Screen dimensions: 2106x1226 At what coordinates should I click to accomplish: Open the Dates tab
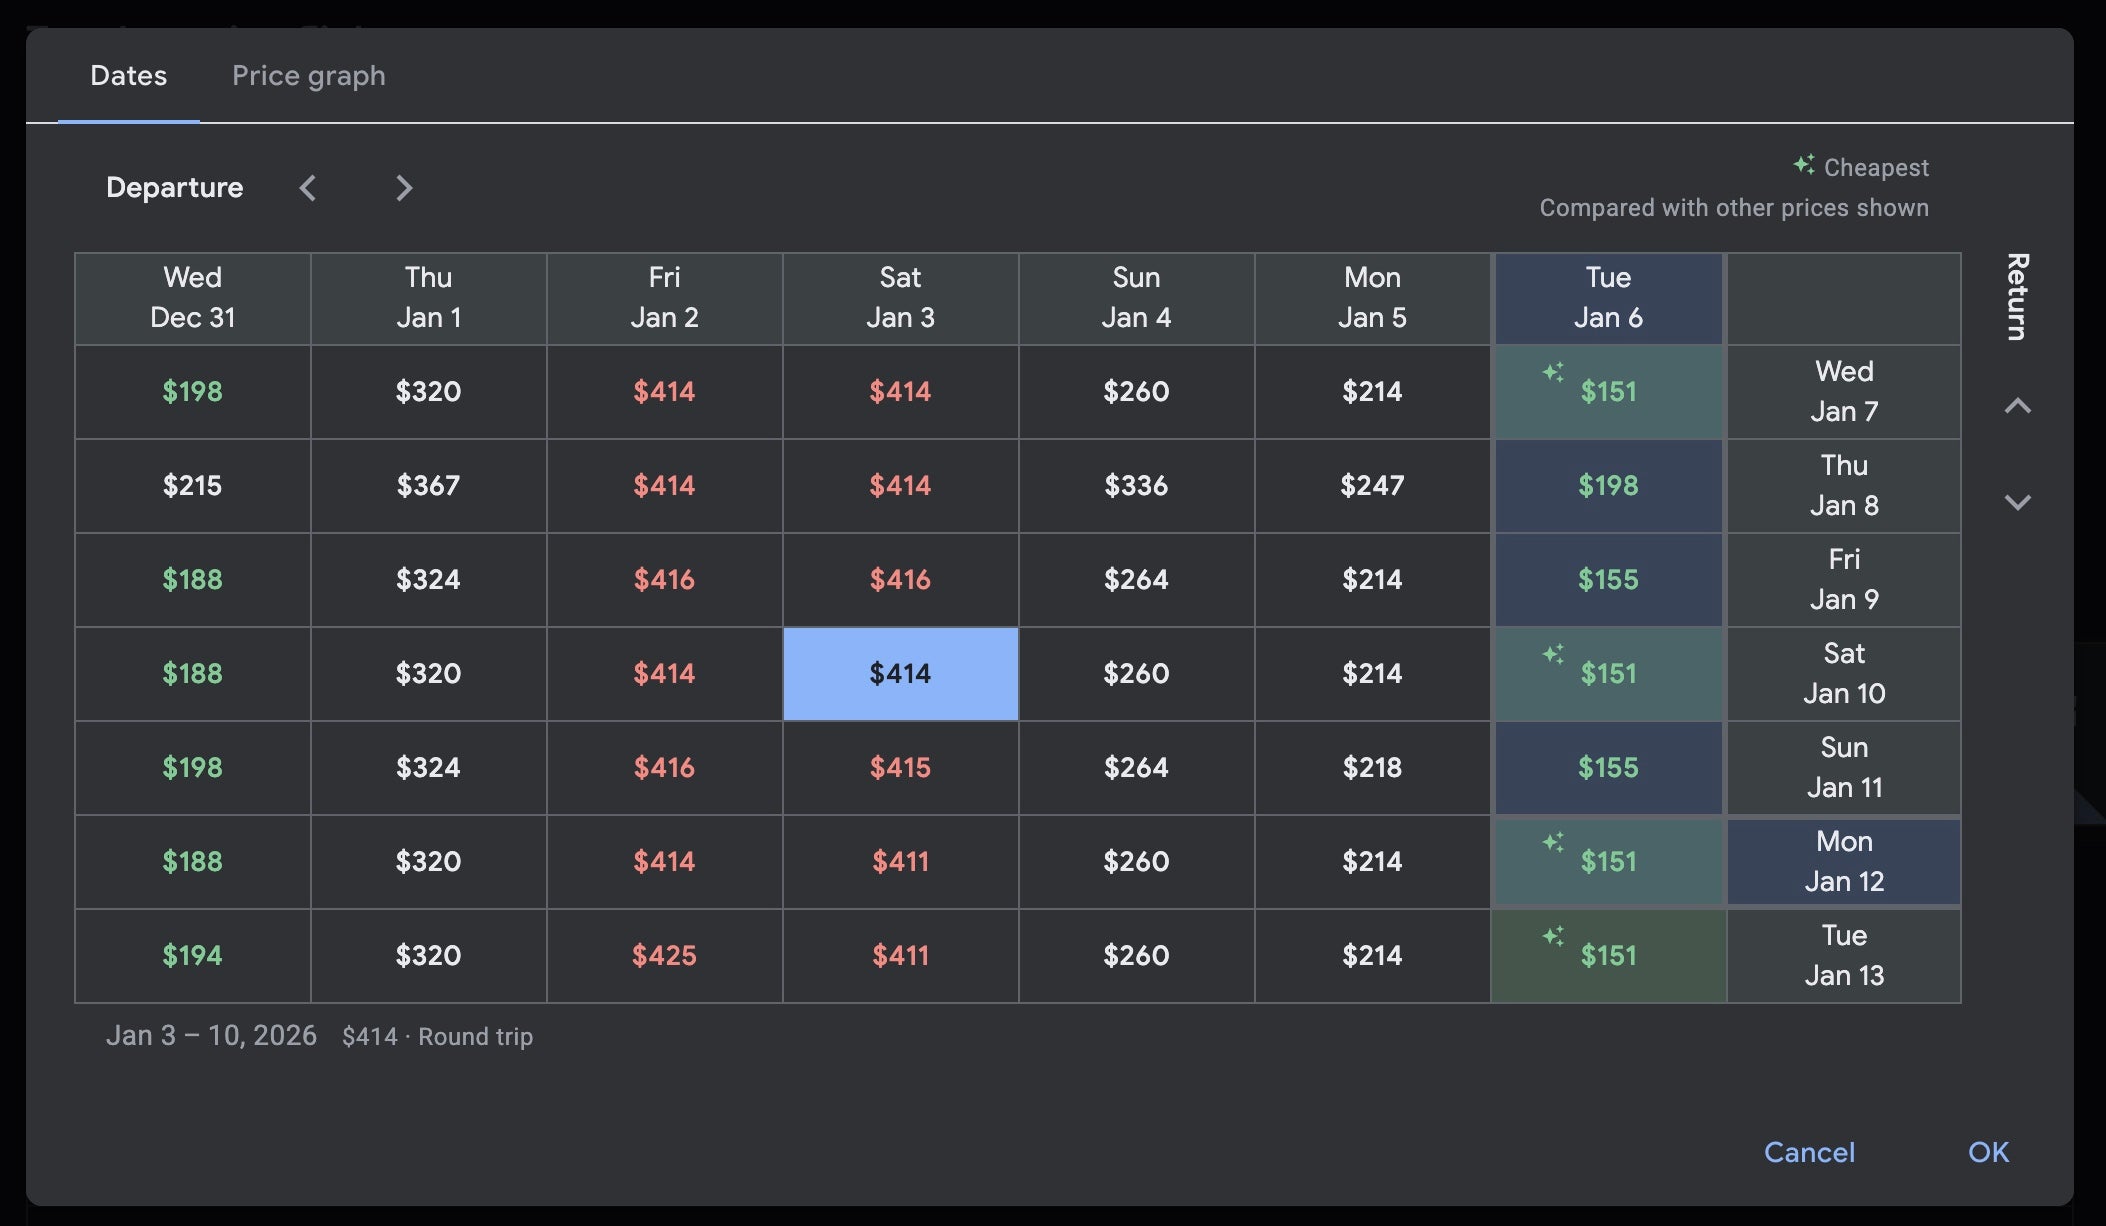coord(128,76)
